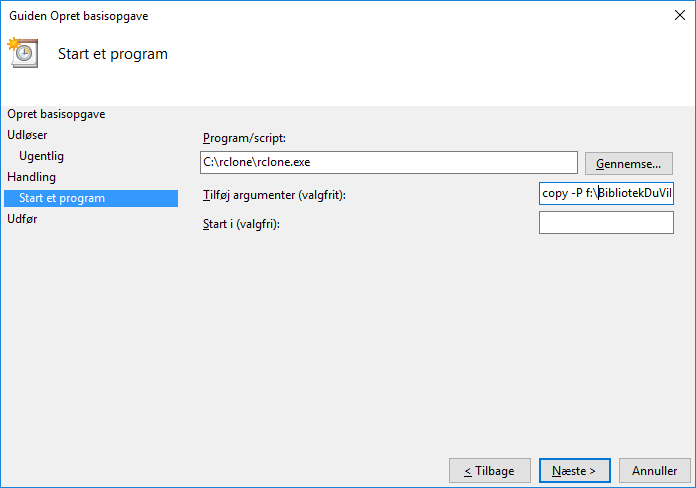Screen dimensions: 696x488
Task: Continue with the Næste button
Action: coord(575,471)
